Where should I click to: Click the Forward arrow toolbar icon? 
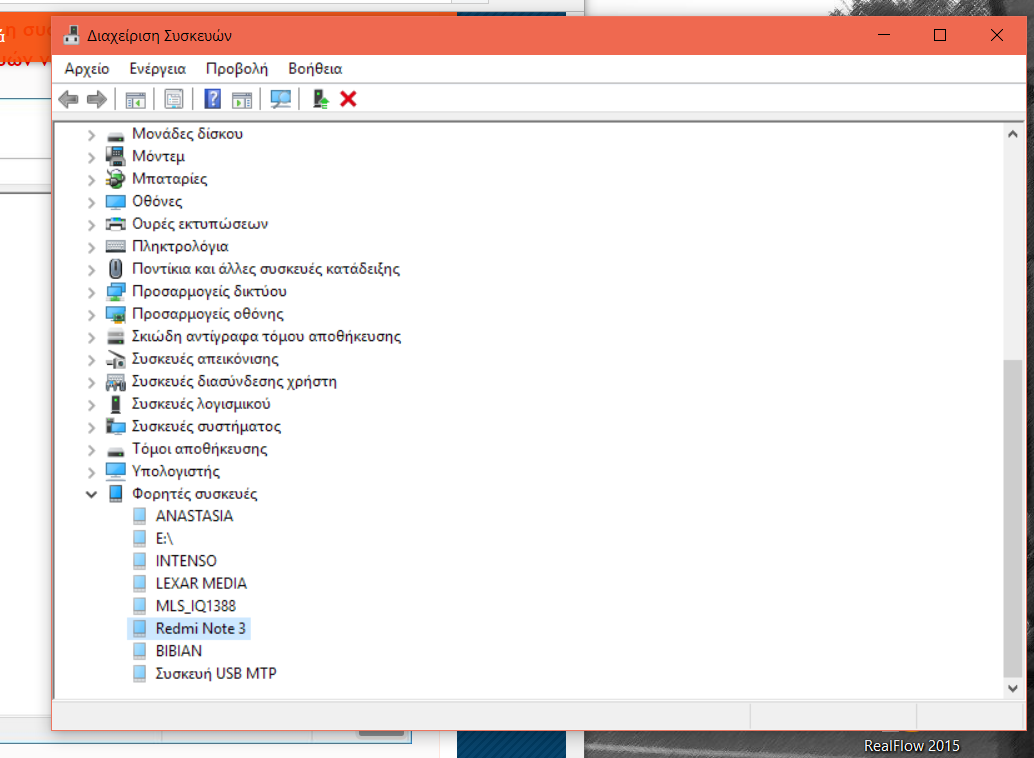tap(97, 100)
